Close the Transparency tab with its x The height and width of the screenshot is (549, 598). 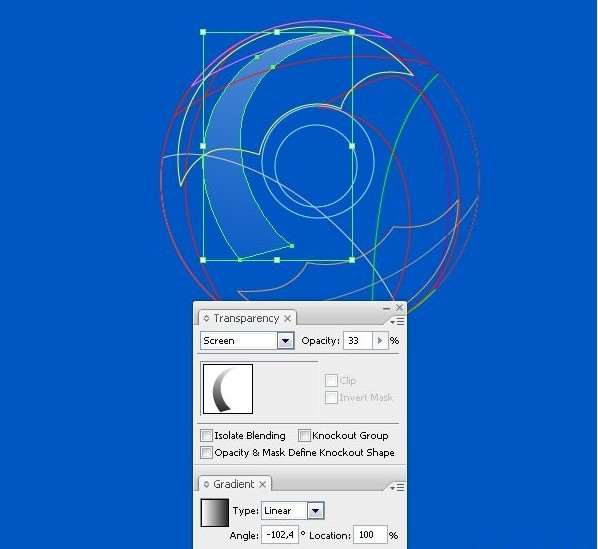coord(288,318)
